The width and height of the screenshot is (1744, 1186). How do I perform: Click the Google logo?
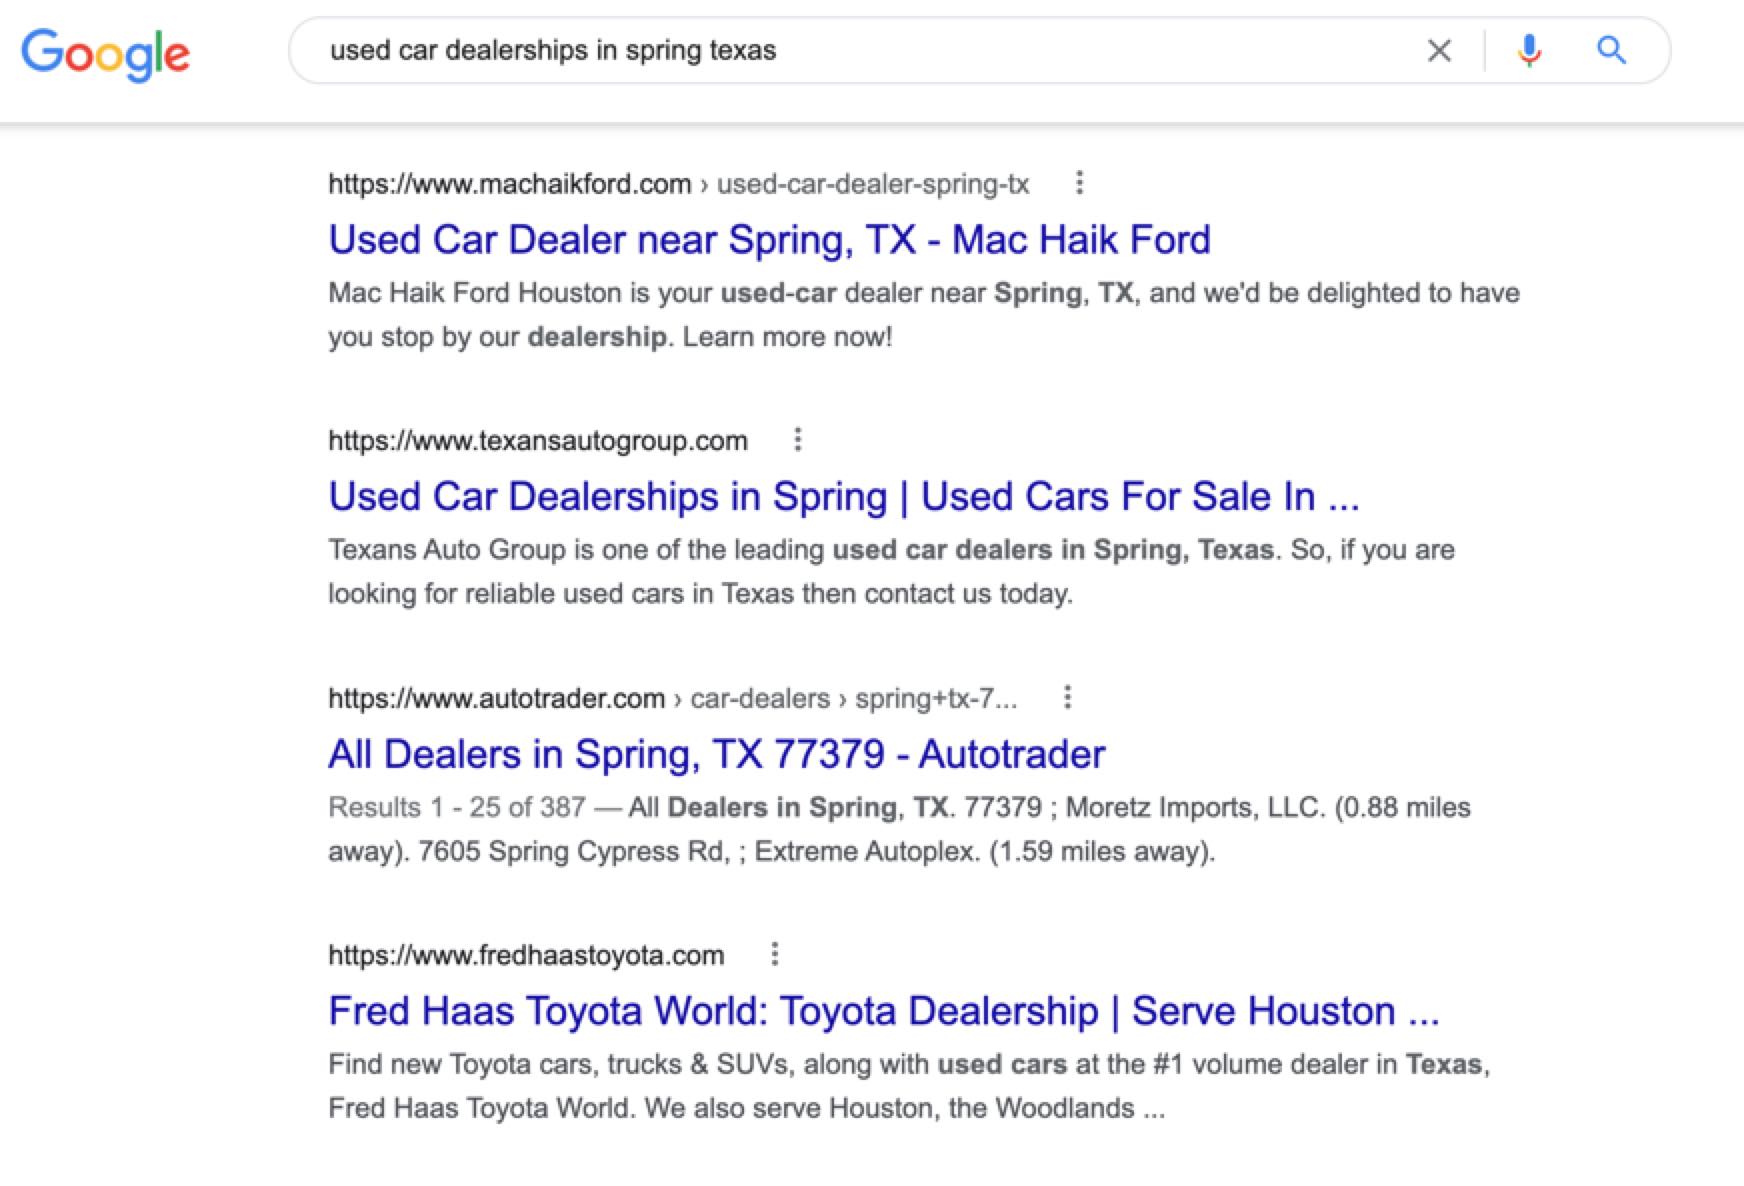pyautogui.click(x=105, y=54)
